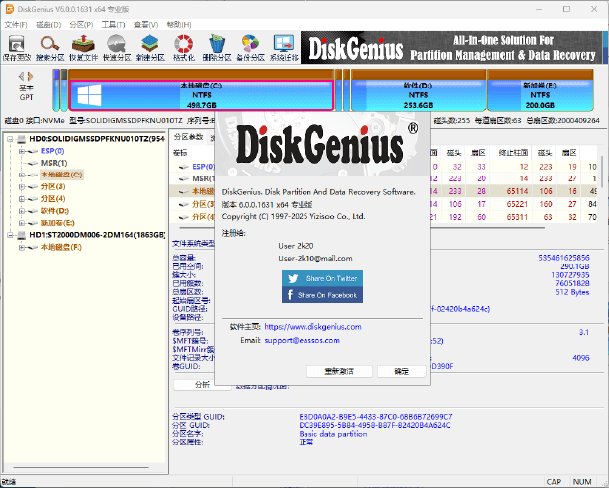The width and height of the screenshot is (609, 488).
Task: Click the Share On Twitter button
Action: click(322, 277)
